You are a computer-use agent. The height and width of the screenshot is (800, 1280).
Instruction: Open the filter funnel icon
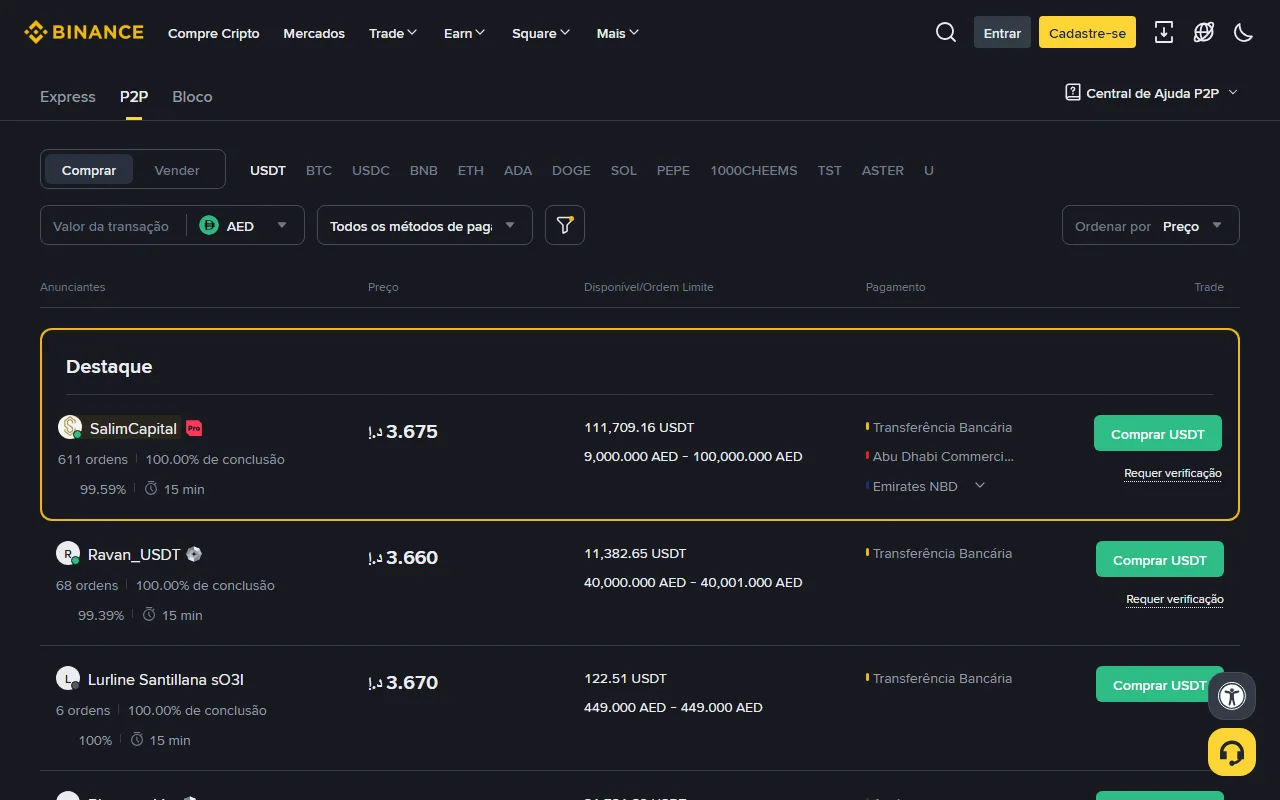[x=565, y=225]
